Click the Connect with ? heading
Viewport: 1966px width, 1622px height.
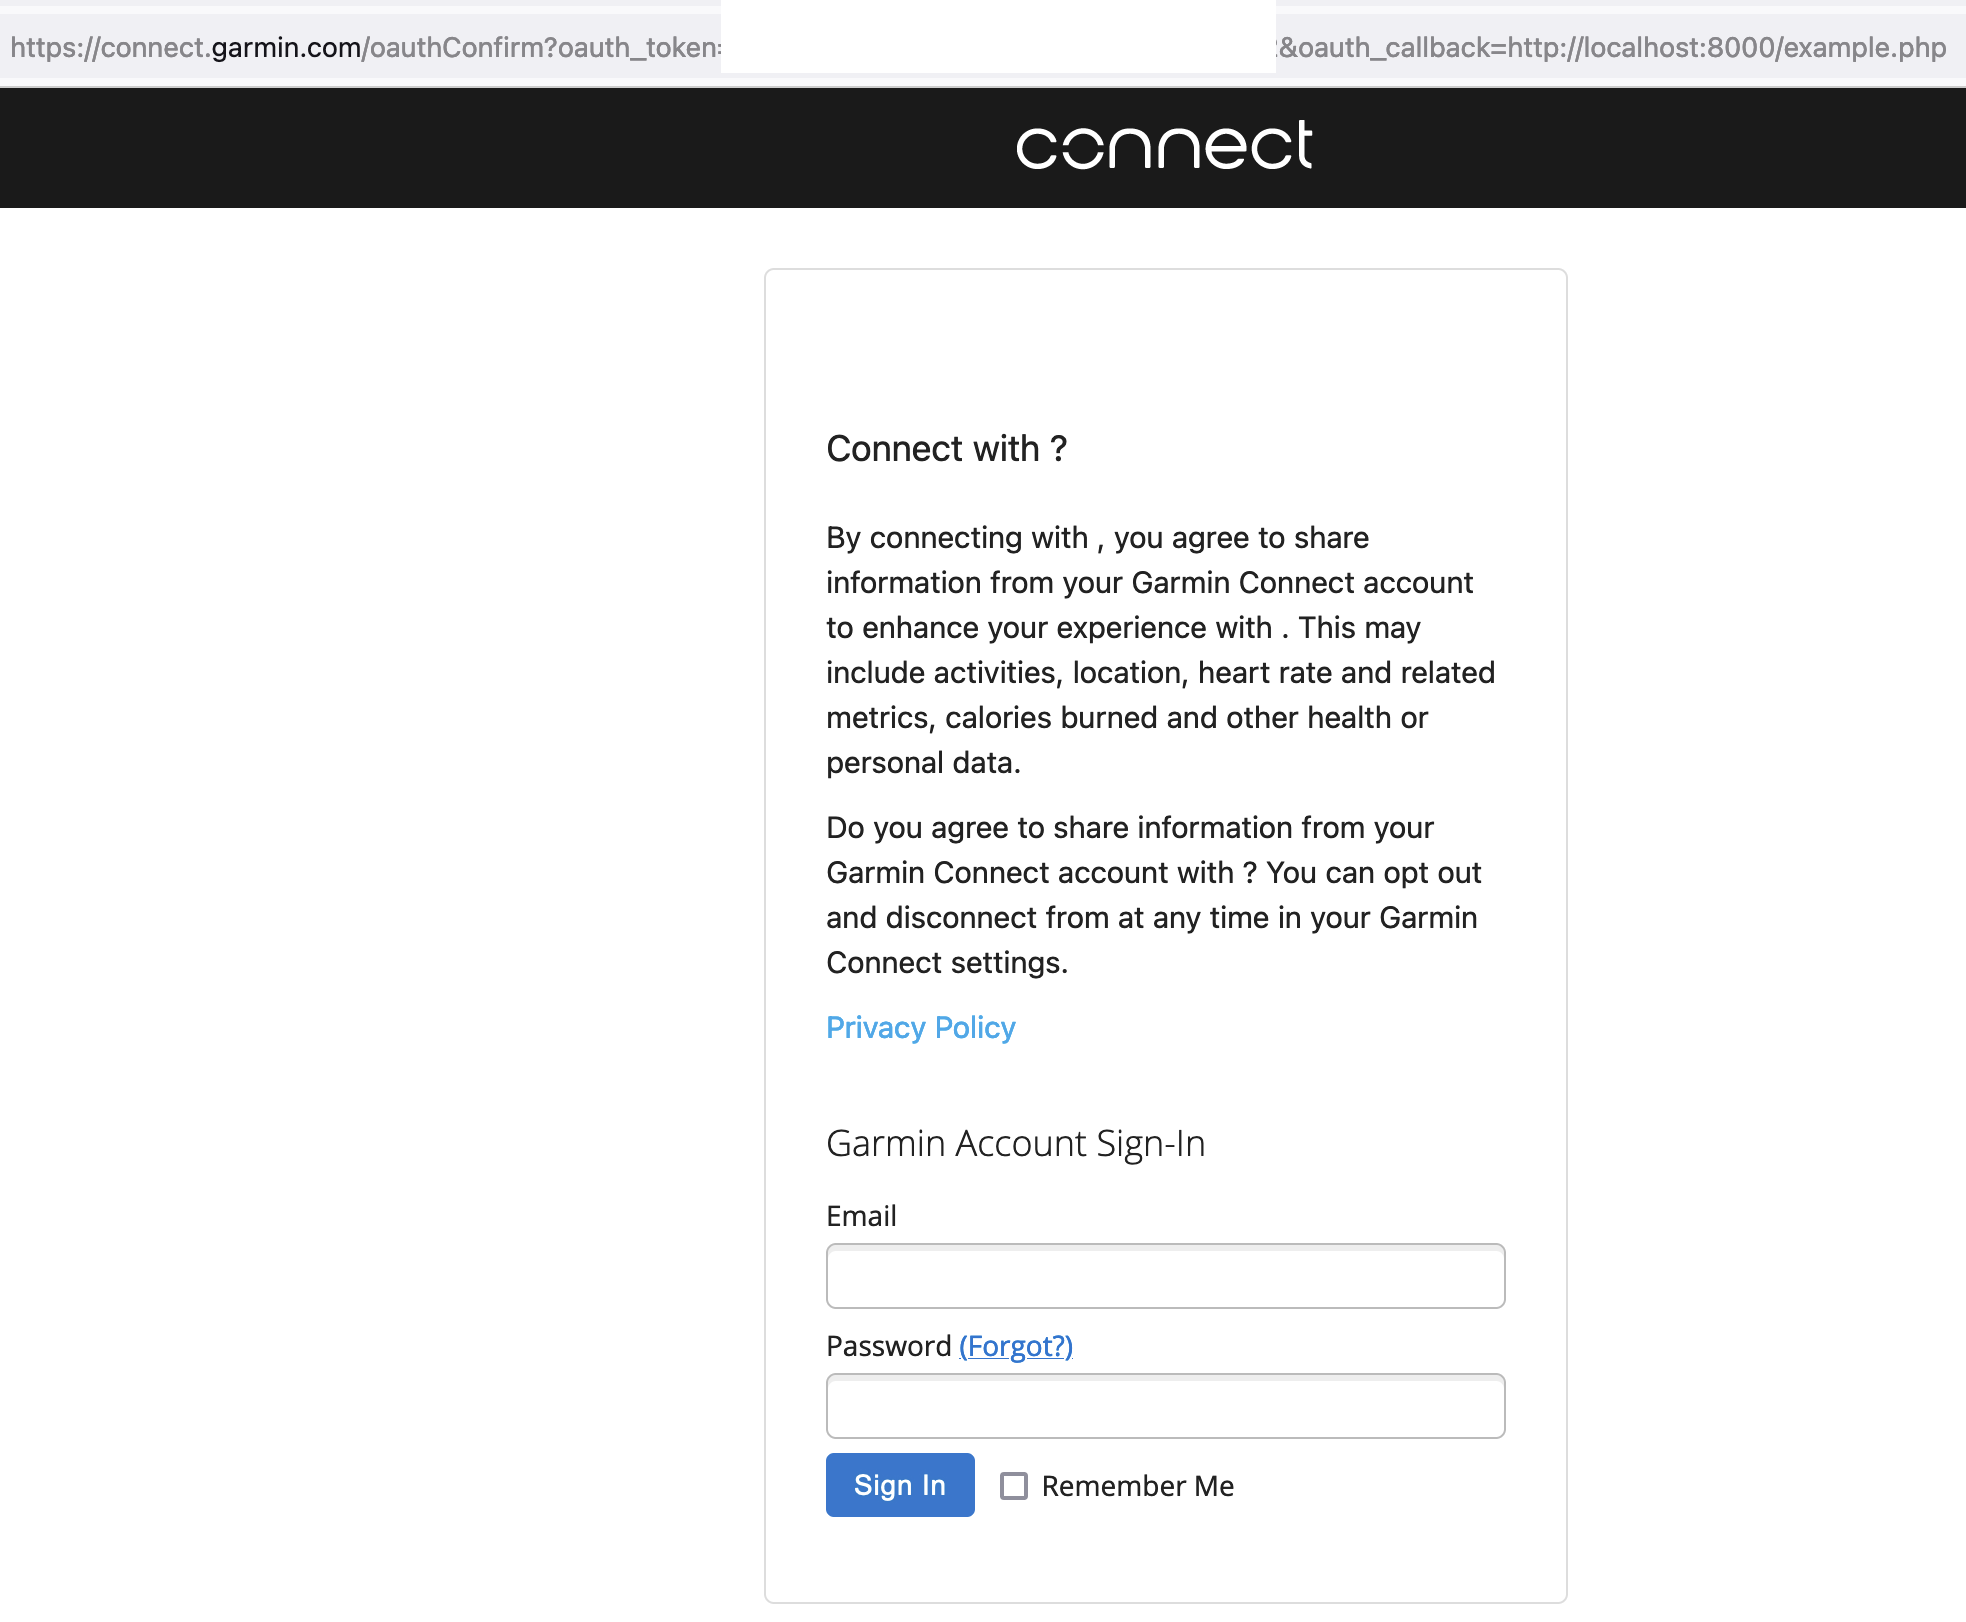coord(947,449)
